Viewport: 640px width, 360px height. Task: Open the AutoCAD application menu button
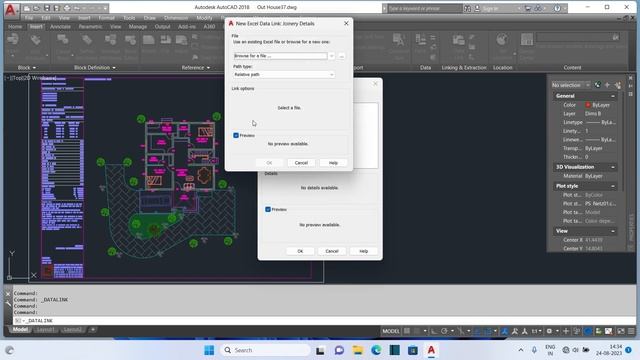tap(10, 10)
